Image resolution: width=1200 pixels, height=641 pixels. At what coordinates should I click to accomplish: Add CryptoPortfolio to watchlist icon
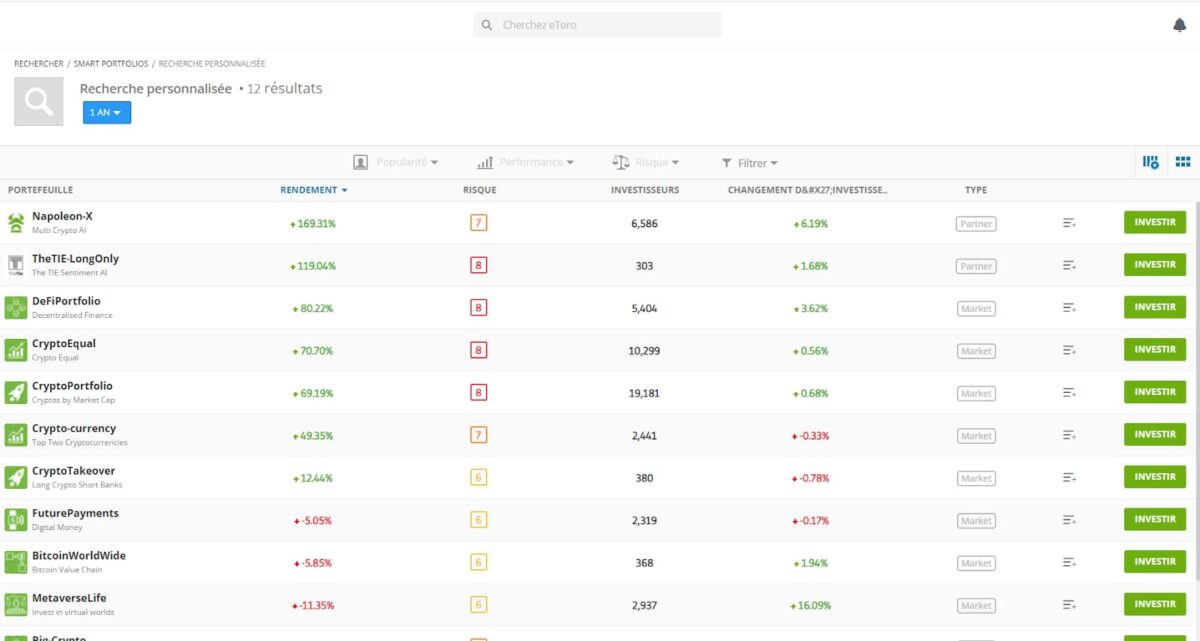pyautogui.click(x=1069, y=393)
